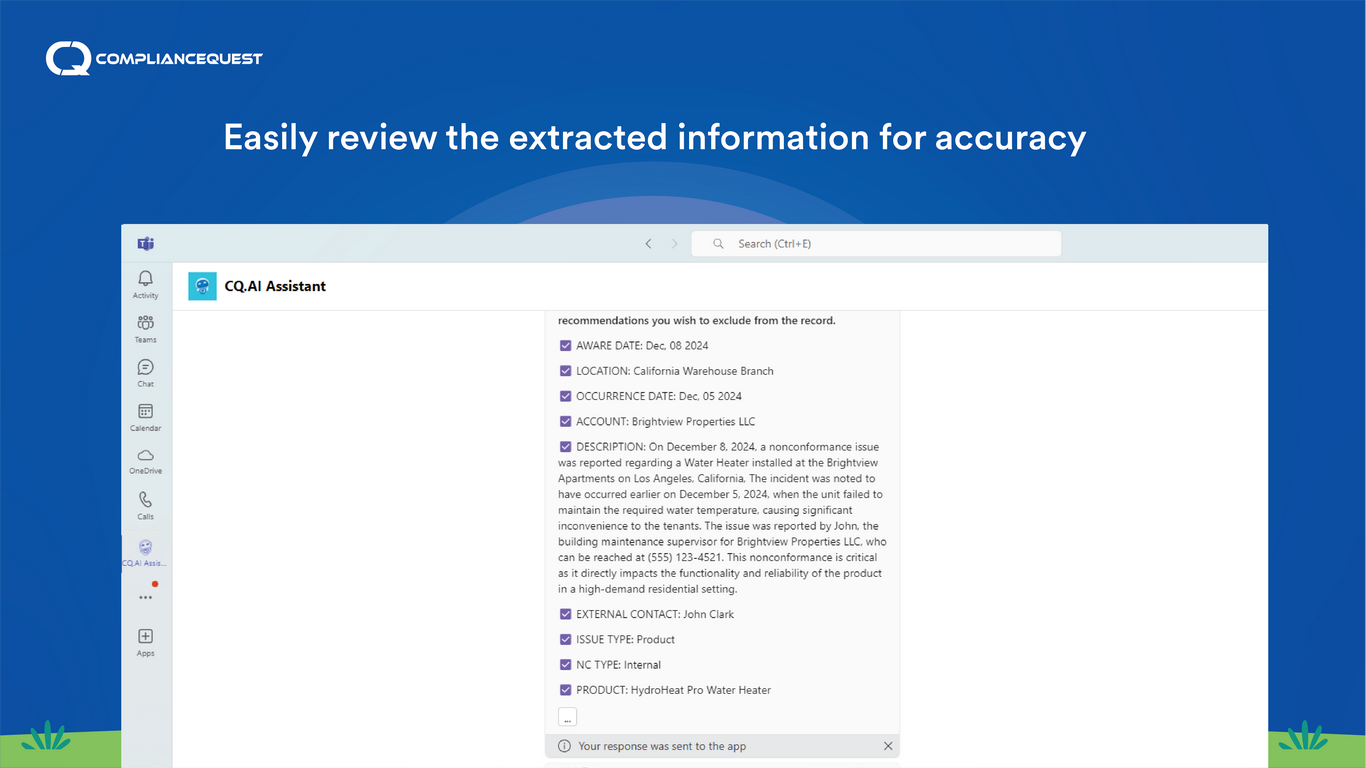This screenshot has height=768, width=1366.
Task: Uncheck the NC TYPE checkbox
Action: [566, 665]
